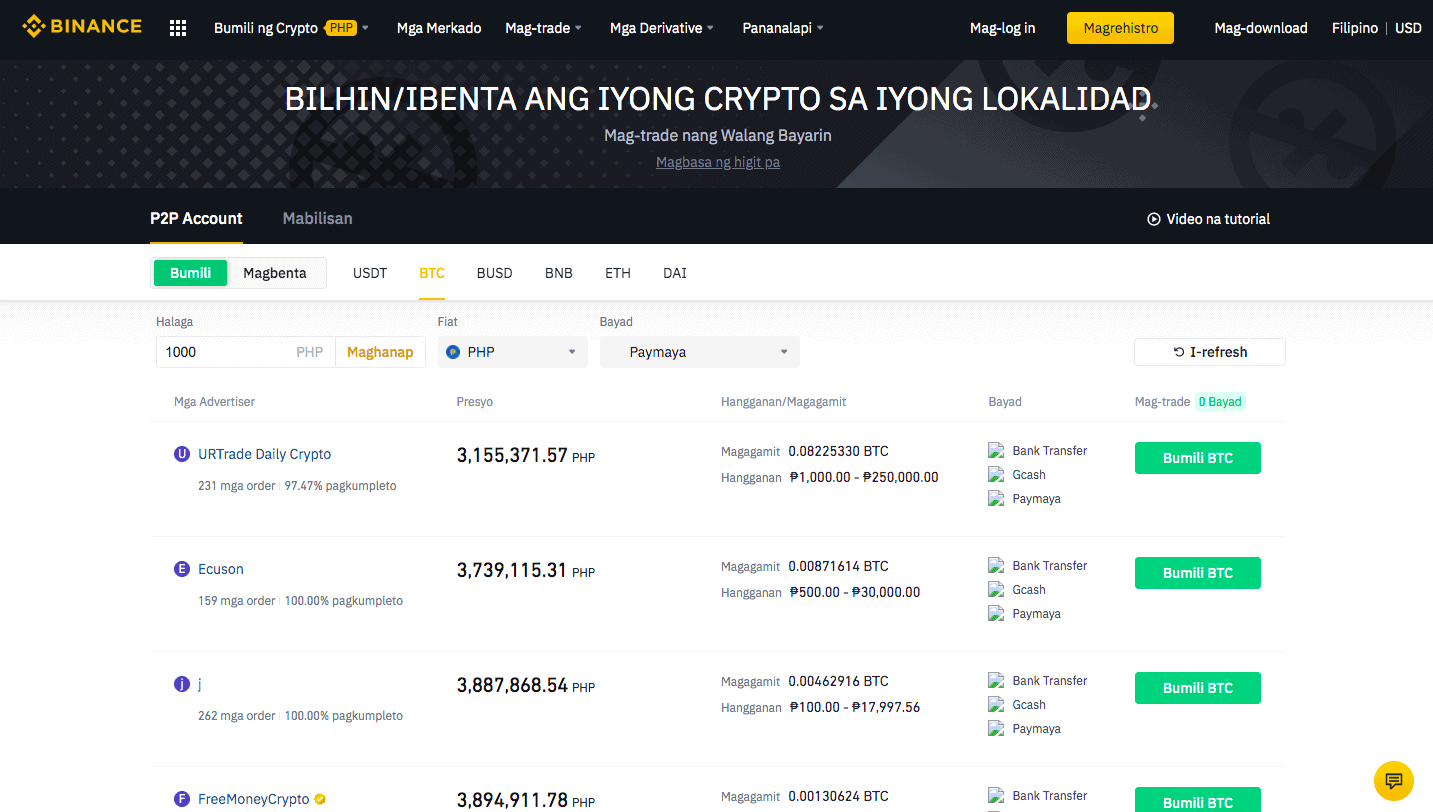
Task: Click the Mag-download link
Action: pyautogui.click(x=1261, y=28)
